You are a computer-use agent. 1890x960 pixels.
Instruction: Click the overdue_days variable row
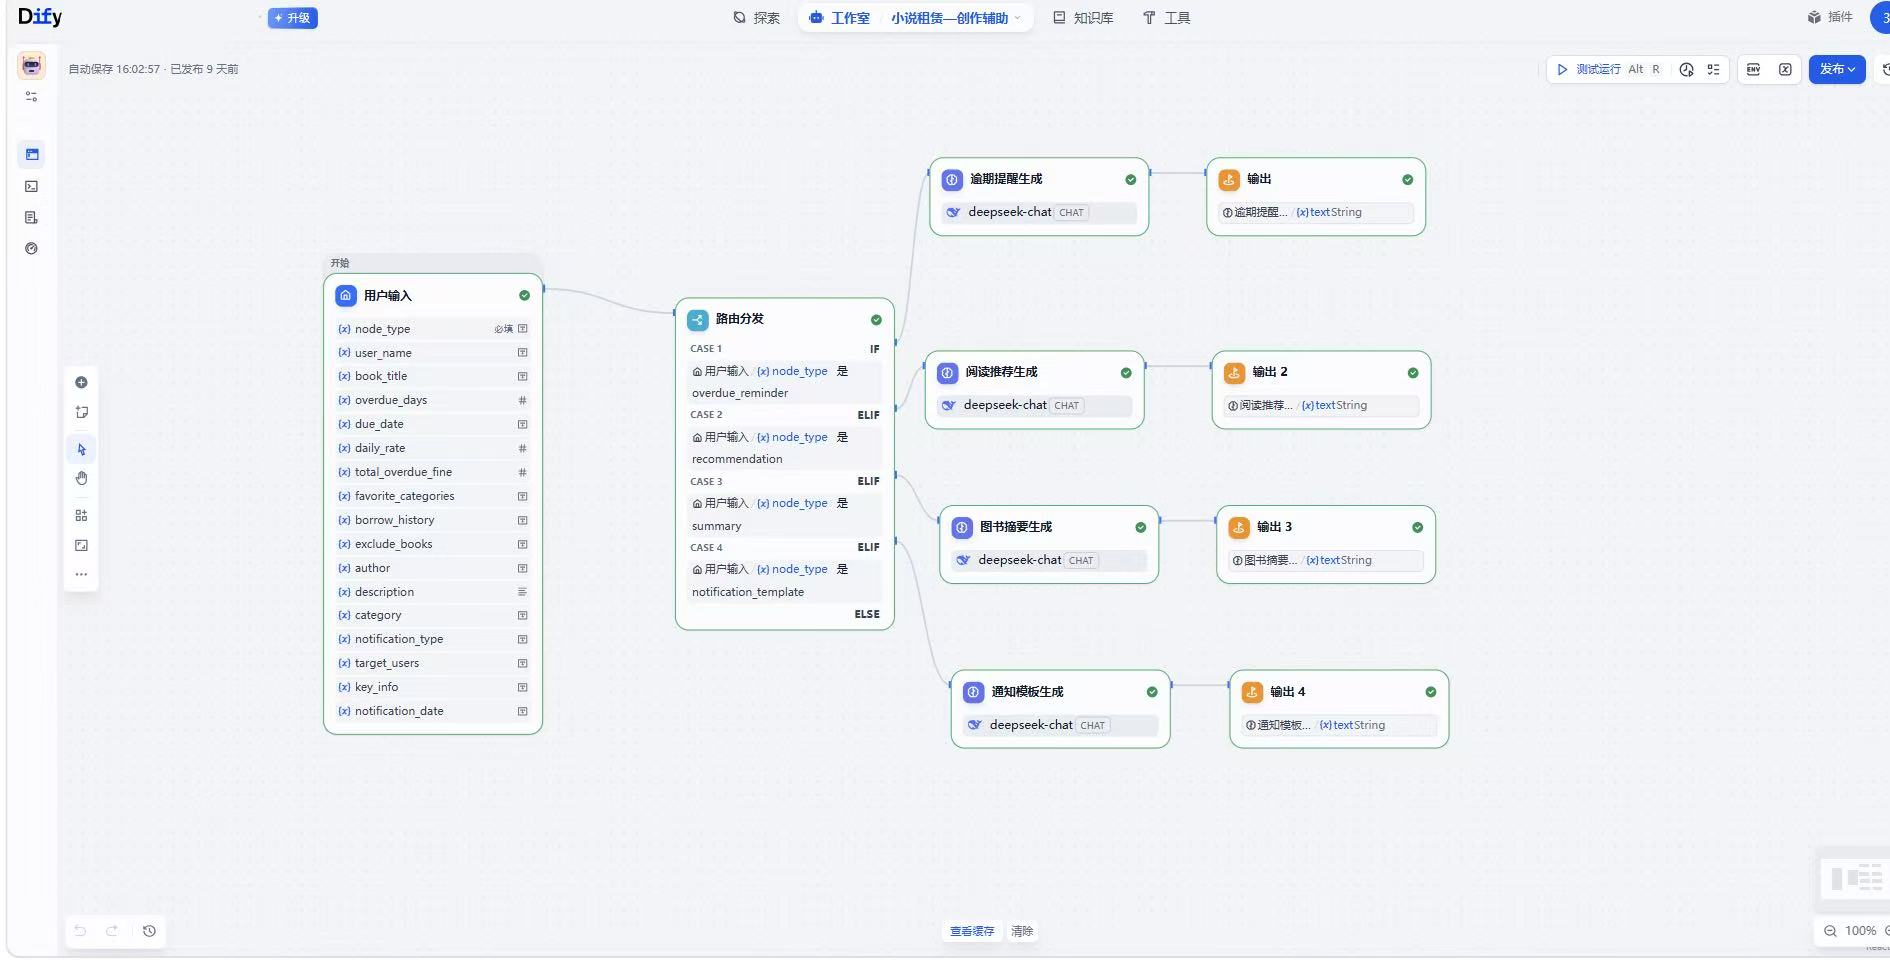coord(433,400)
